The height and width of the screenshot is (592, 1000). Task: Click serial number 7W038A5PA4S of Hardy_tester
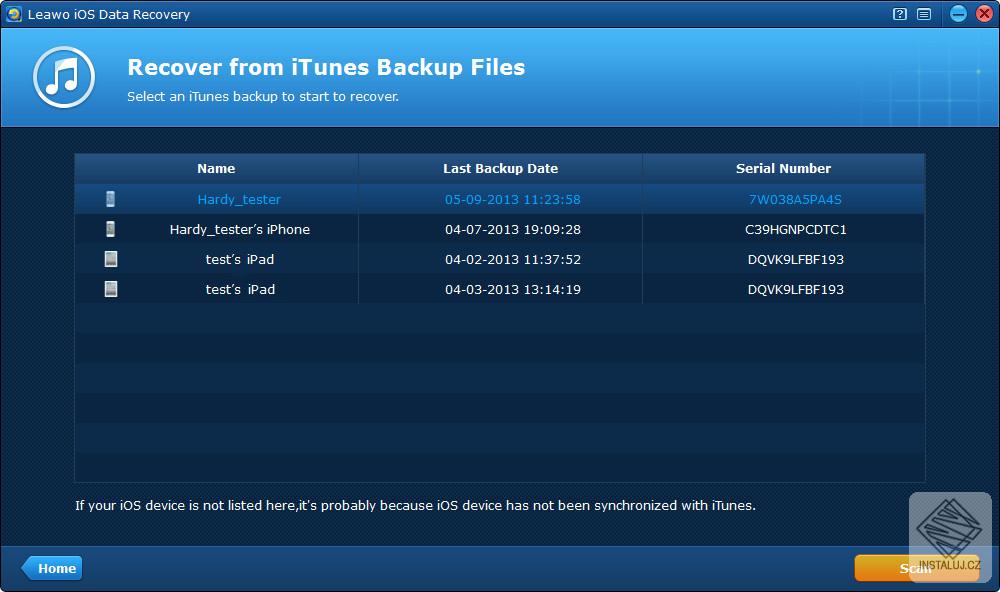[784, 198]
